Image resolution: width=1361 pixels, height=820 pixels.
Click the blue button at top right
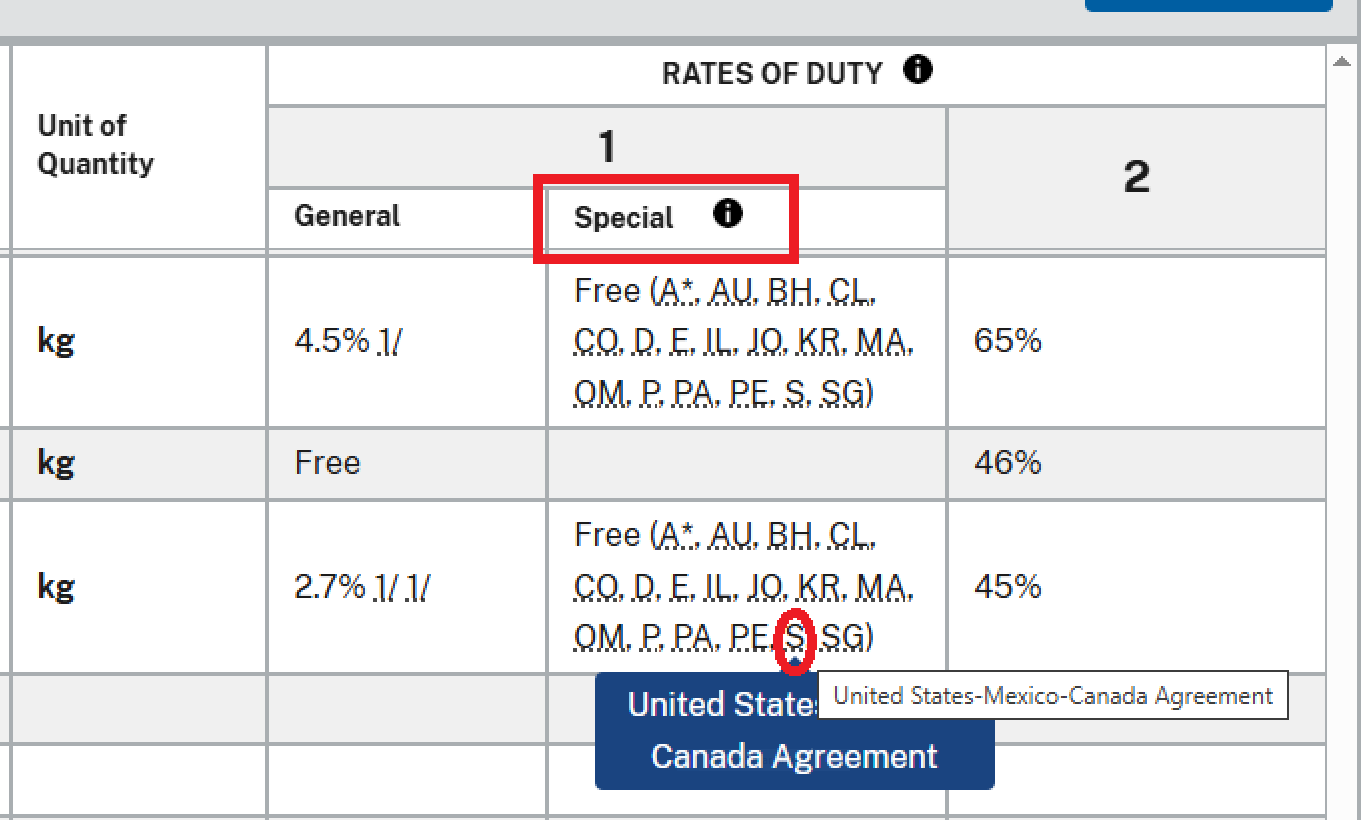pos(1208,4)
